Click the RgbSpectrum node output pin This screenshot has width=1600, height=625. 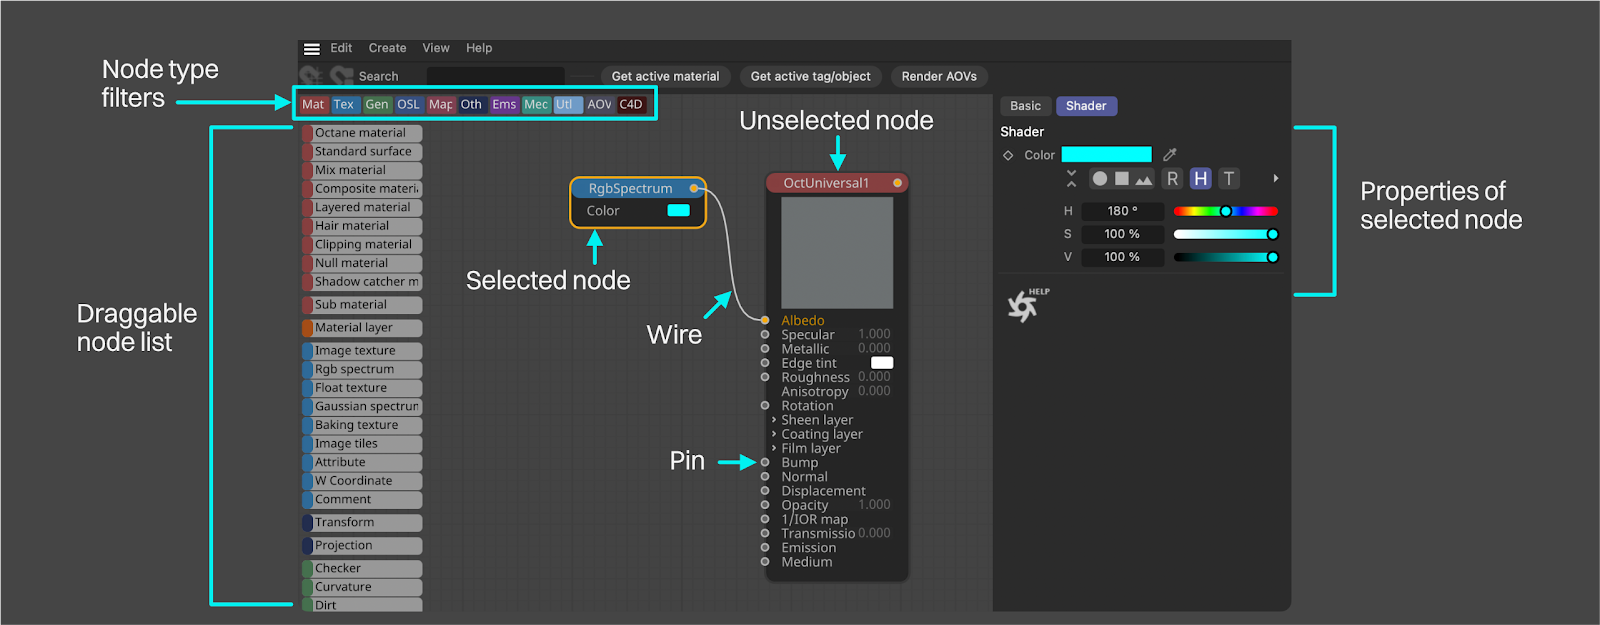tap(694, 188)
